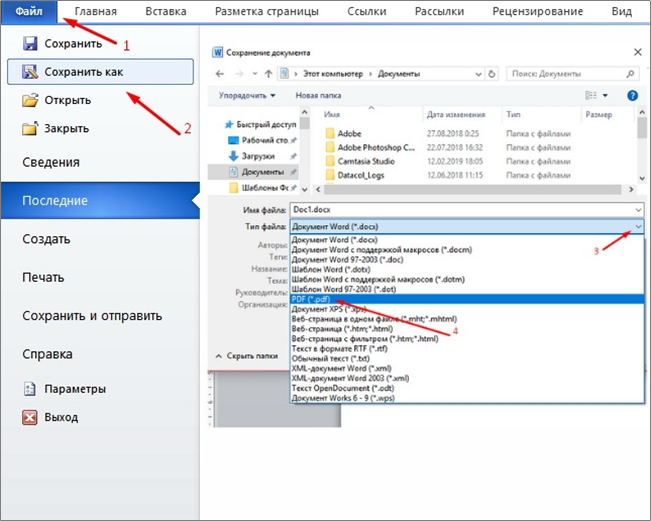Select Загрузки in navigation pane

[257, 156]
